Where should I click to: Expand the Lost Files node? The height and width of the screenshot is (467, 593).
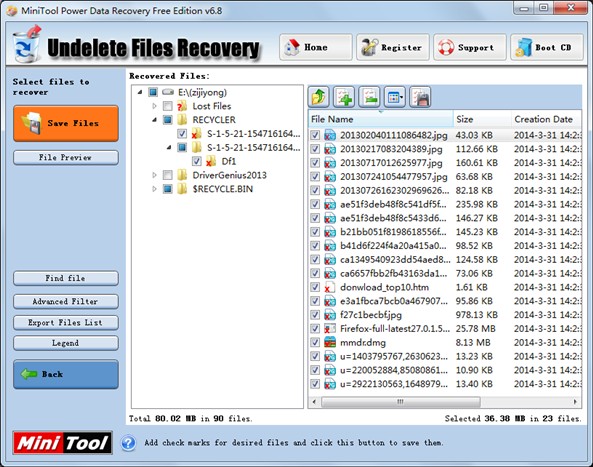tap(154, 106)
